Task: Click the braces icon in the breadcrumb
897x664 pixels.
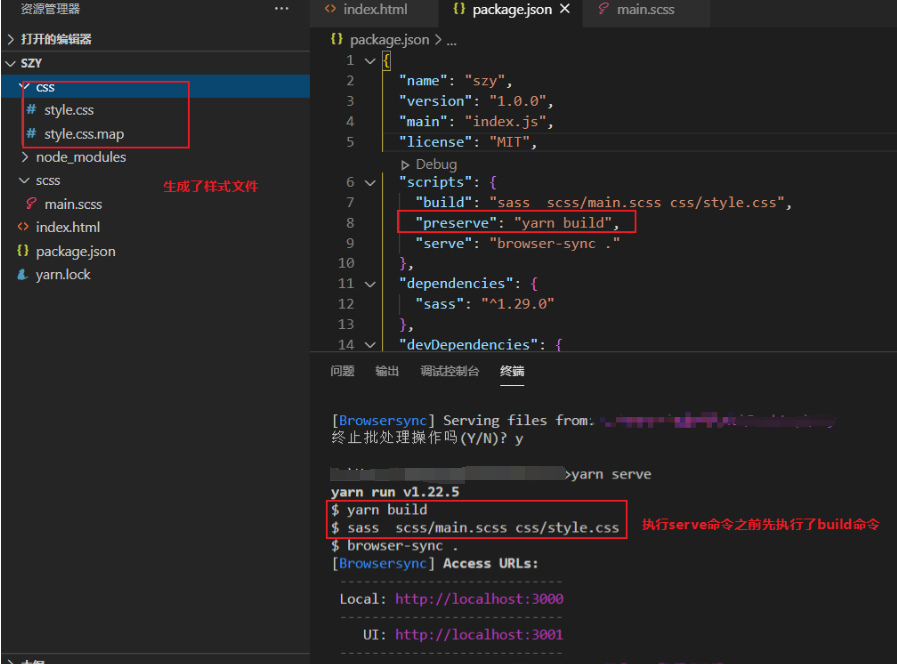Action: [337, 39]
